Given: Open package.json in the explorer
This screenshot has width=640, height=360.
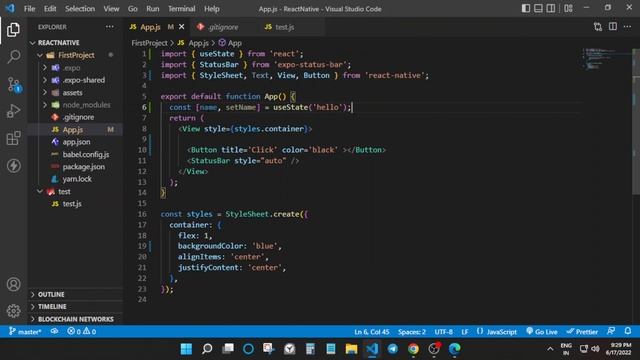Looking at the screenshot, I should [84, 167].
